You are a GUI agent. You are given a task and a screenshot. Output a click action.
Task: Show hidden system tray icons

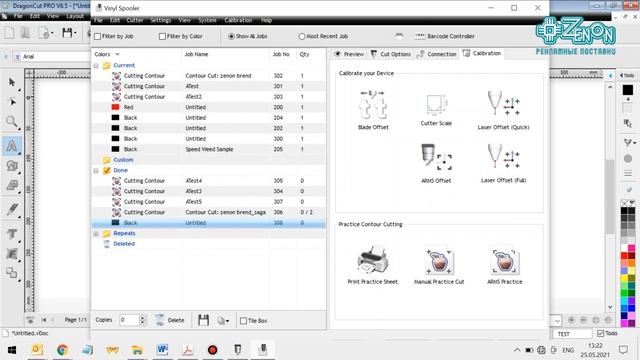point(517,350)
